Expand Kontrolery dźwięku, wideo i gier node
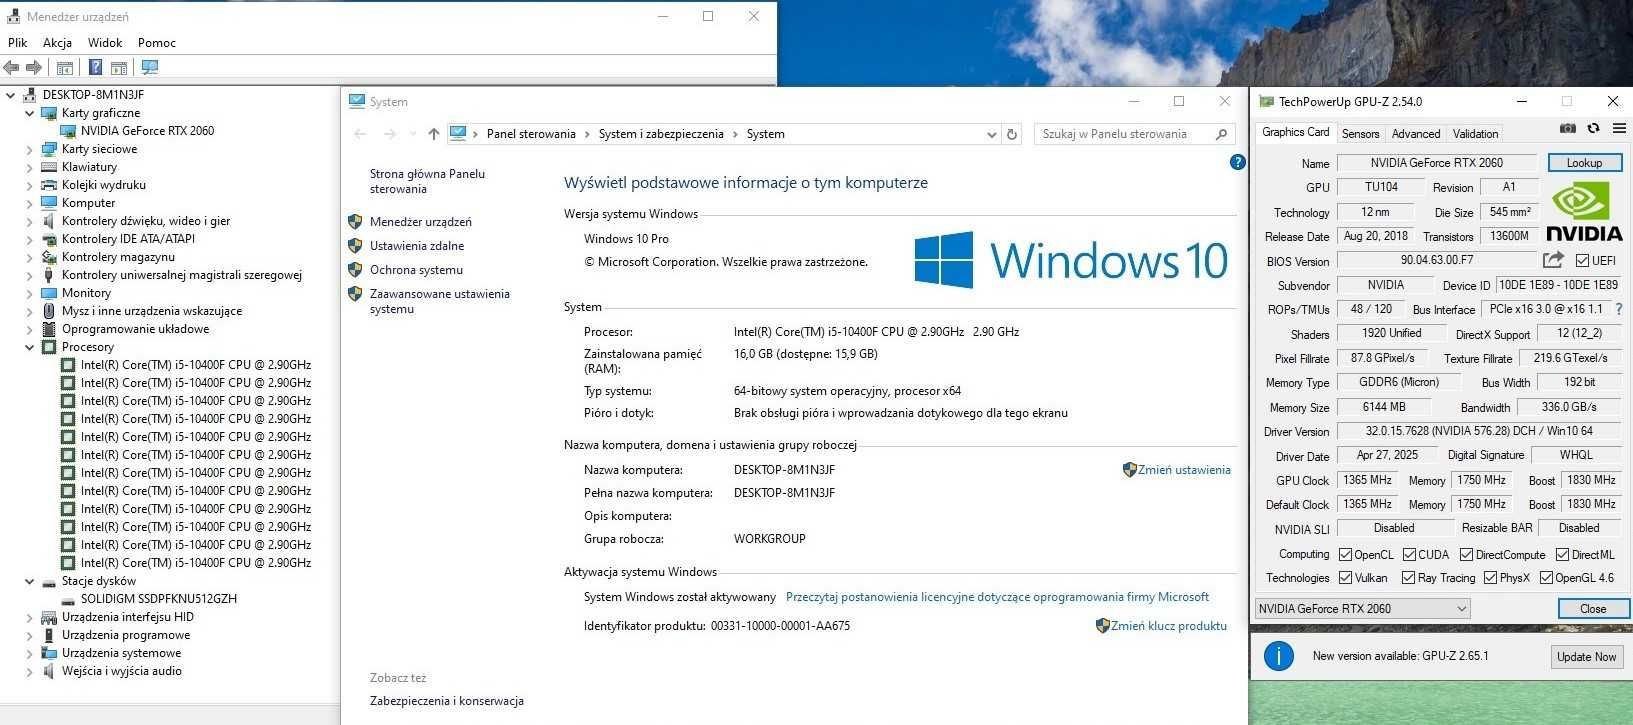The height and width of the screenshot is (725, 1633). point(30,221)
